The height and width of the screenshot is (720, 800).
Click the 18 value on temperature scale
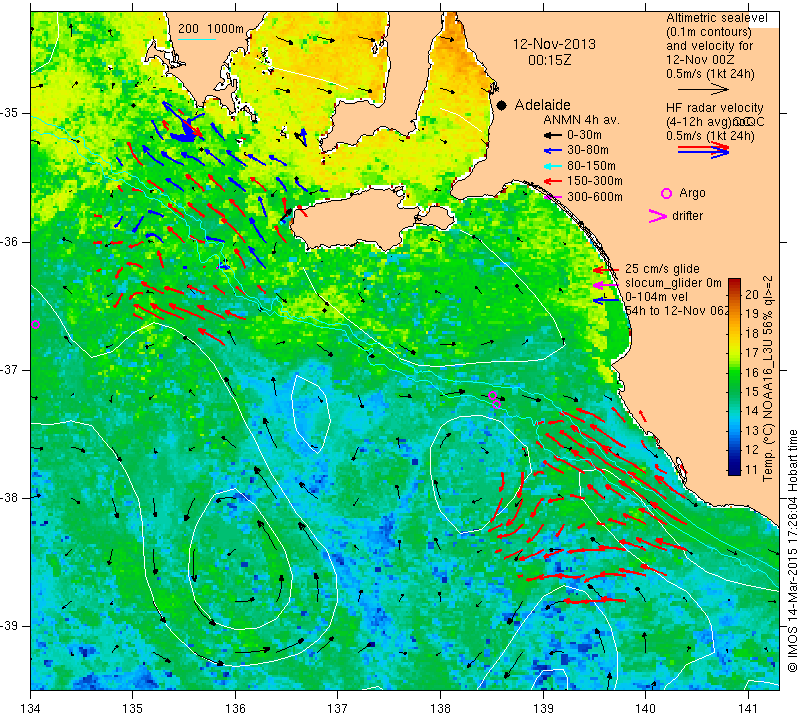(x=752, y=333)
